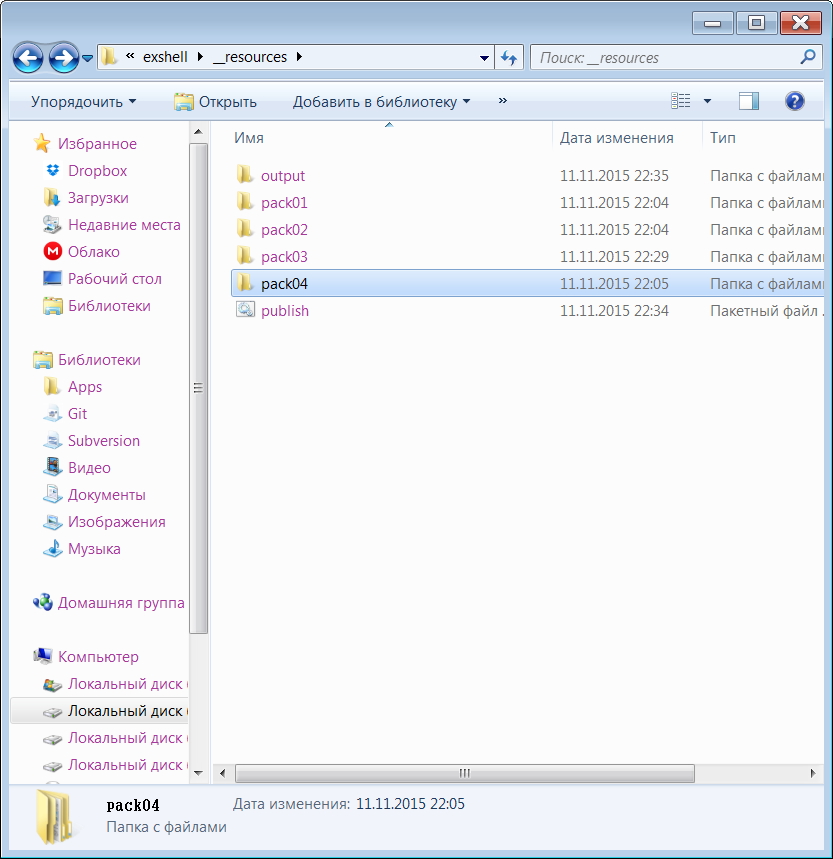The width and height of the screenshot is (833, 859).
Task: Open the Добавить в библиотеку dropdown
Action: [x=381, y=102]
